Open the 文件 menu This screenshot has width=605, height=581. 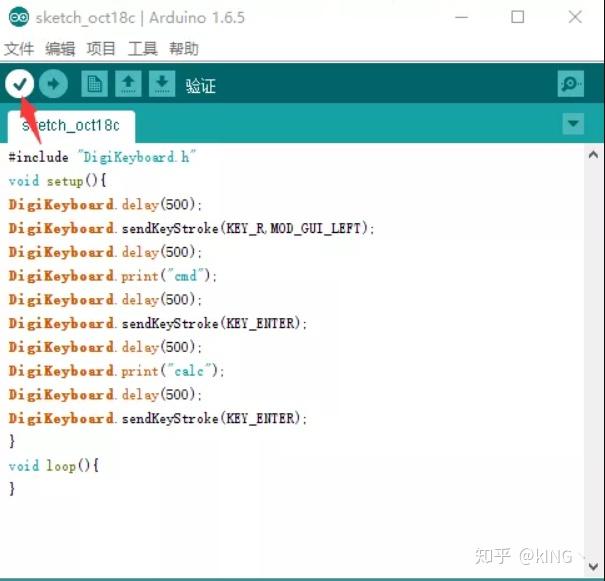[x=19, y=49]
